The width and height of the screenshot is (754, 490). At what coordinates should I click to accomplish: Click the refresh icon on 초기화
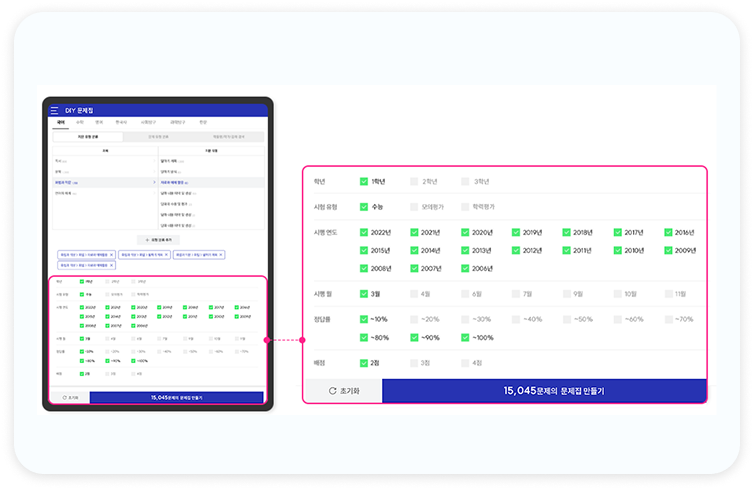pyautogui.click(x=333, y=391)
